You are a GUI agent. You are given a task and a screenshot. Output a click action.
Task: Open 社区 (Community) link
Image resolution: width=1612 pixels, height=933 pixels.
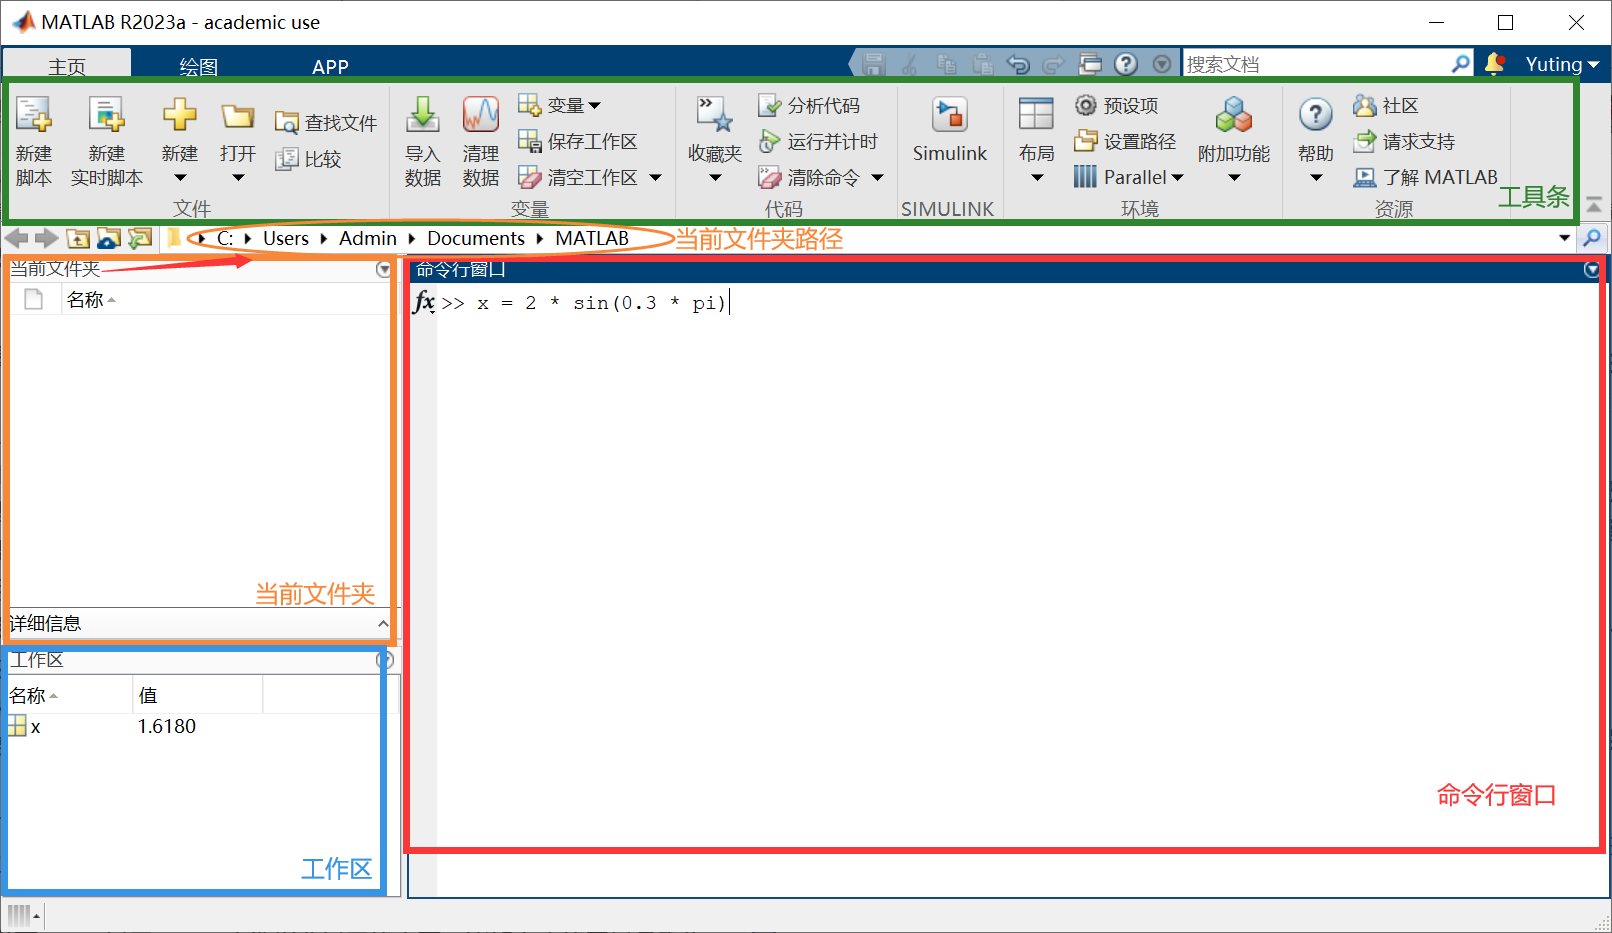coord(1386,105)
